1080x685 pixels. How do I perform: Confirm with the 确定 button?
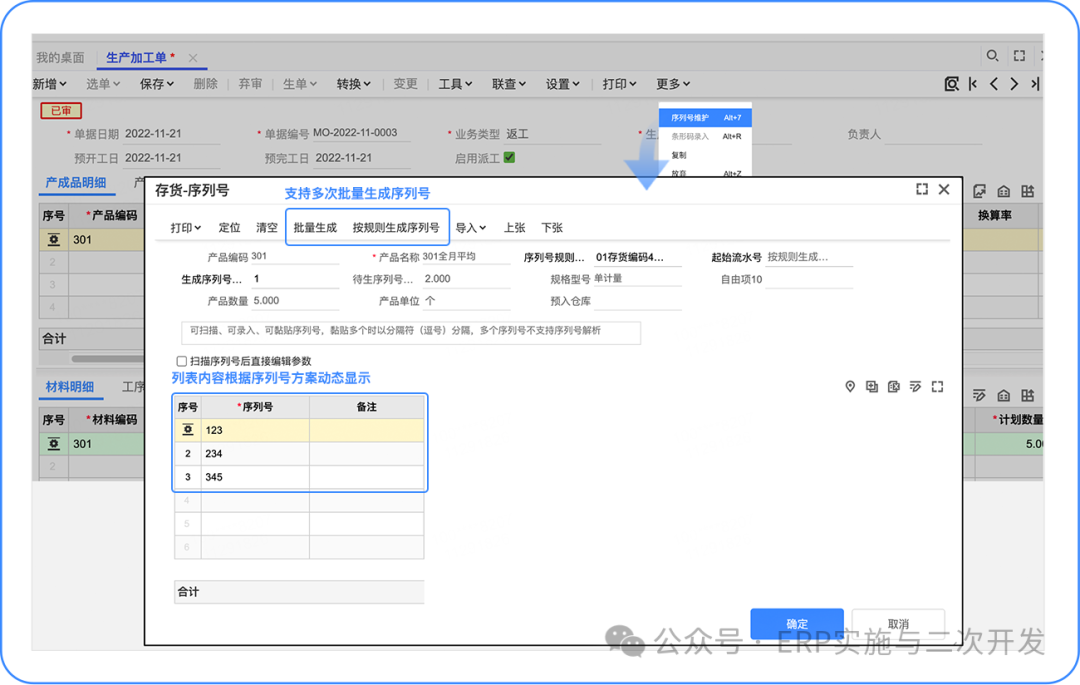pyautogui.click(x=797, y=624)
